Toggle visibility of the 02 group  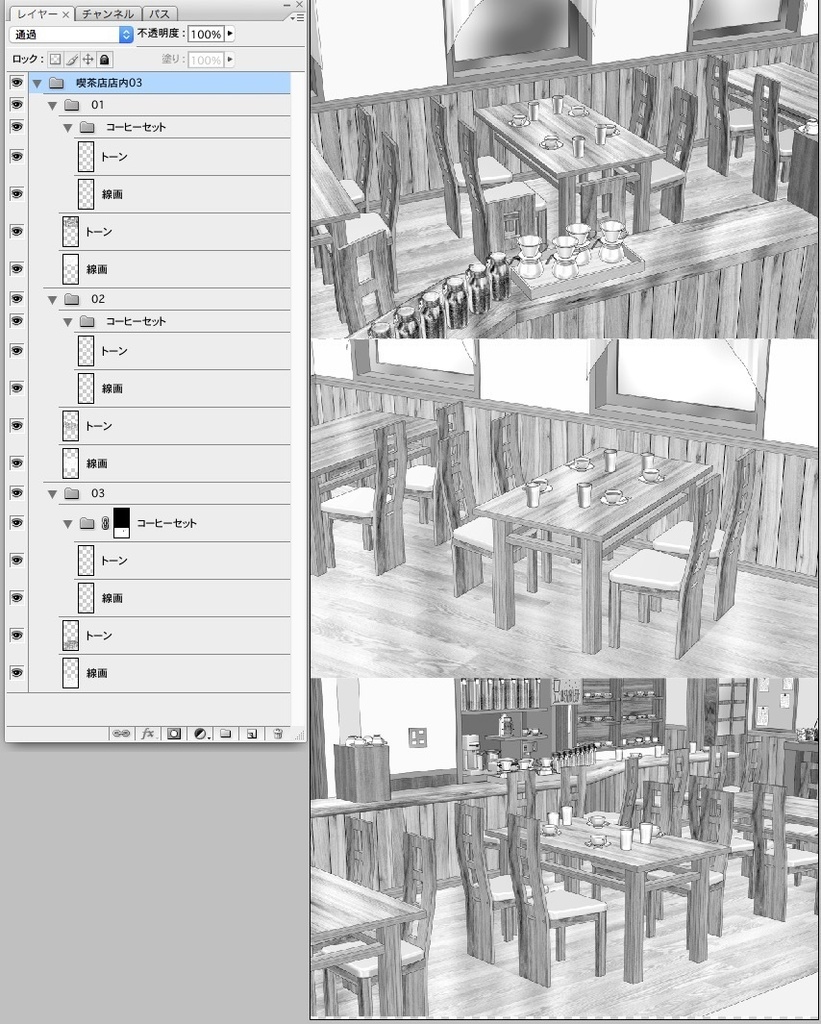tap(14, 298)
